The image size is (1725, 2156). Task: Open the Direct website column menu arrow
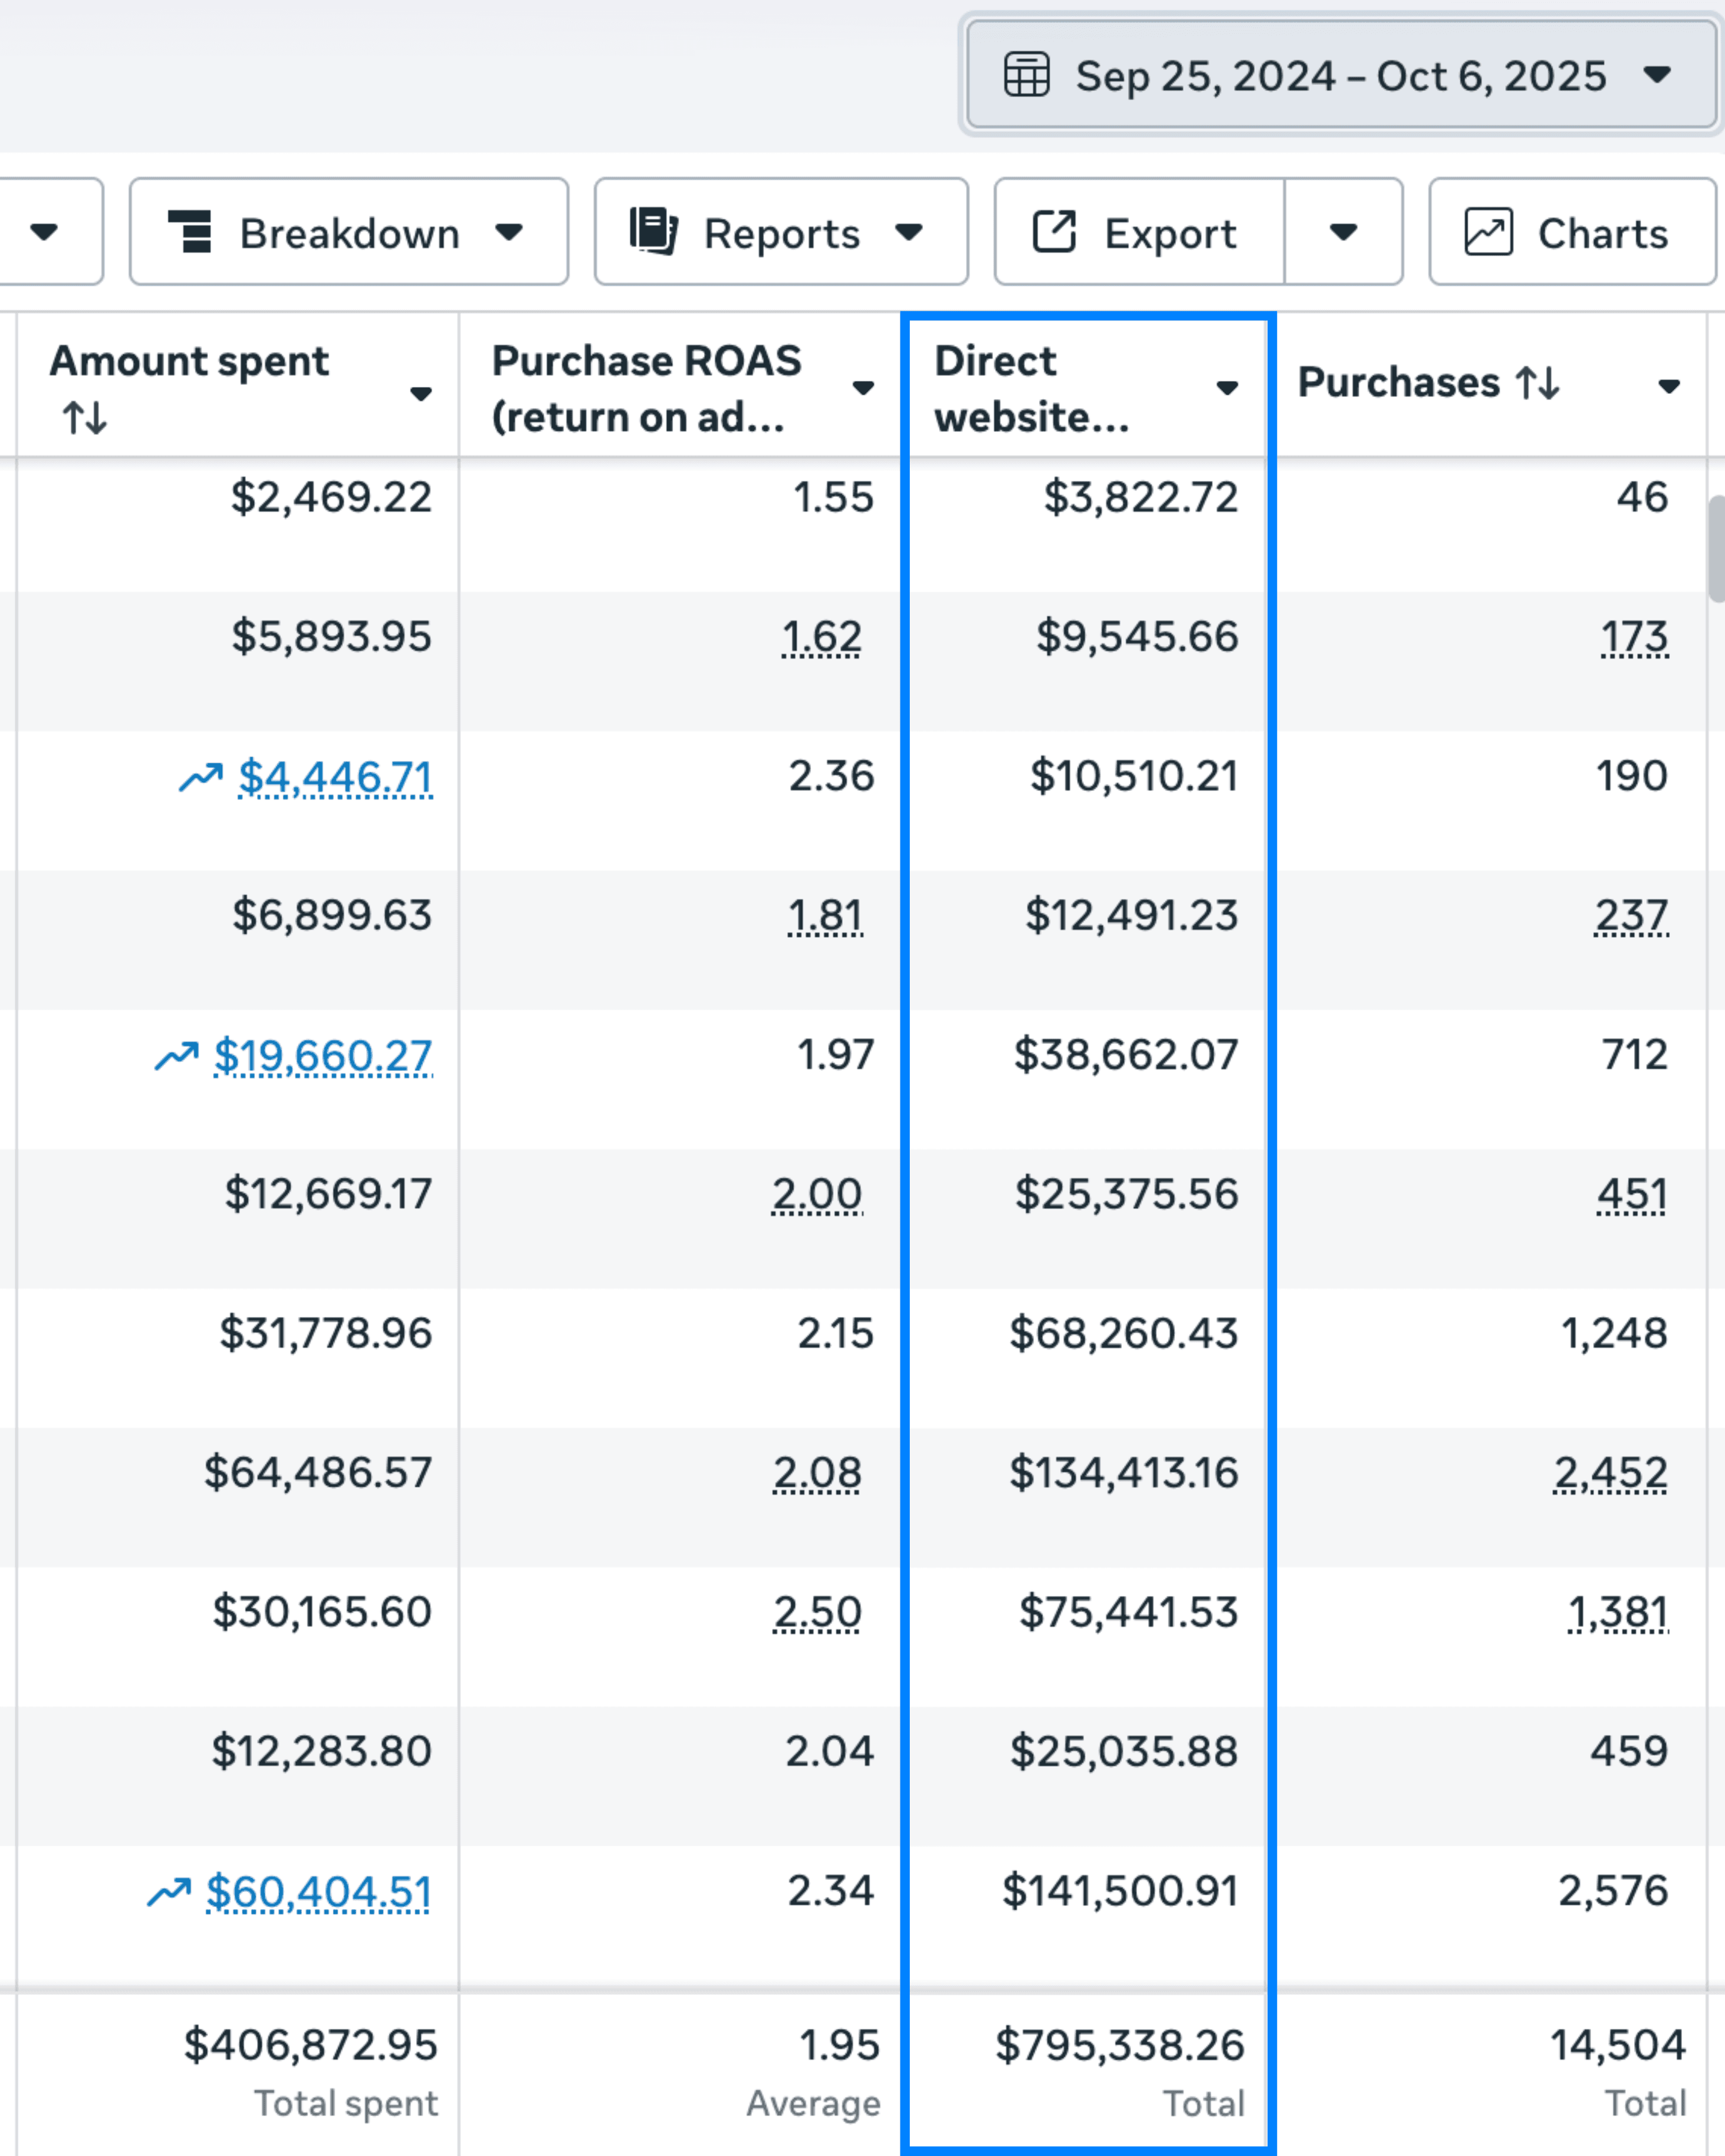pos(1227,388)
